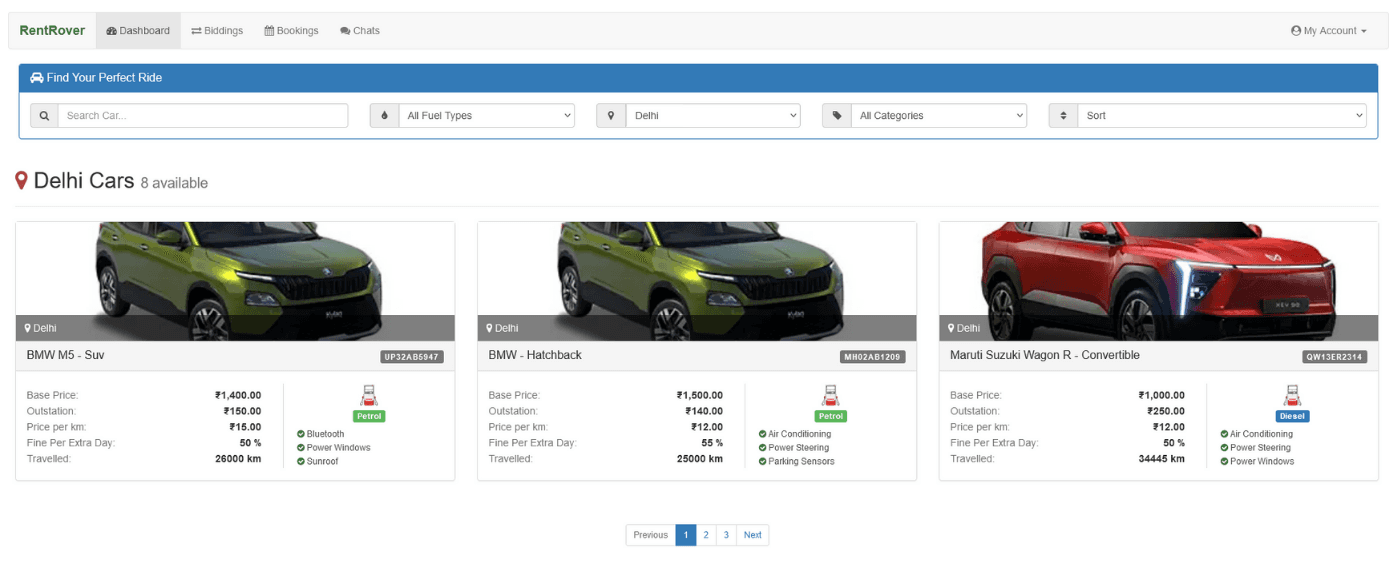This screenshot has width=1400, height=562.
Task: Open the BMW - Hatchback car image
Action: pos(697,281)
